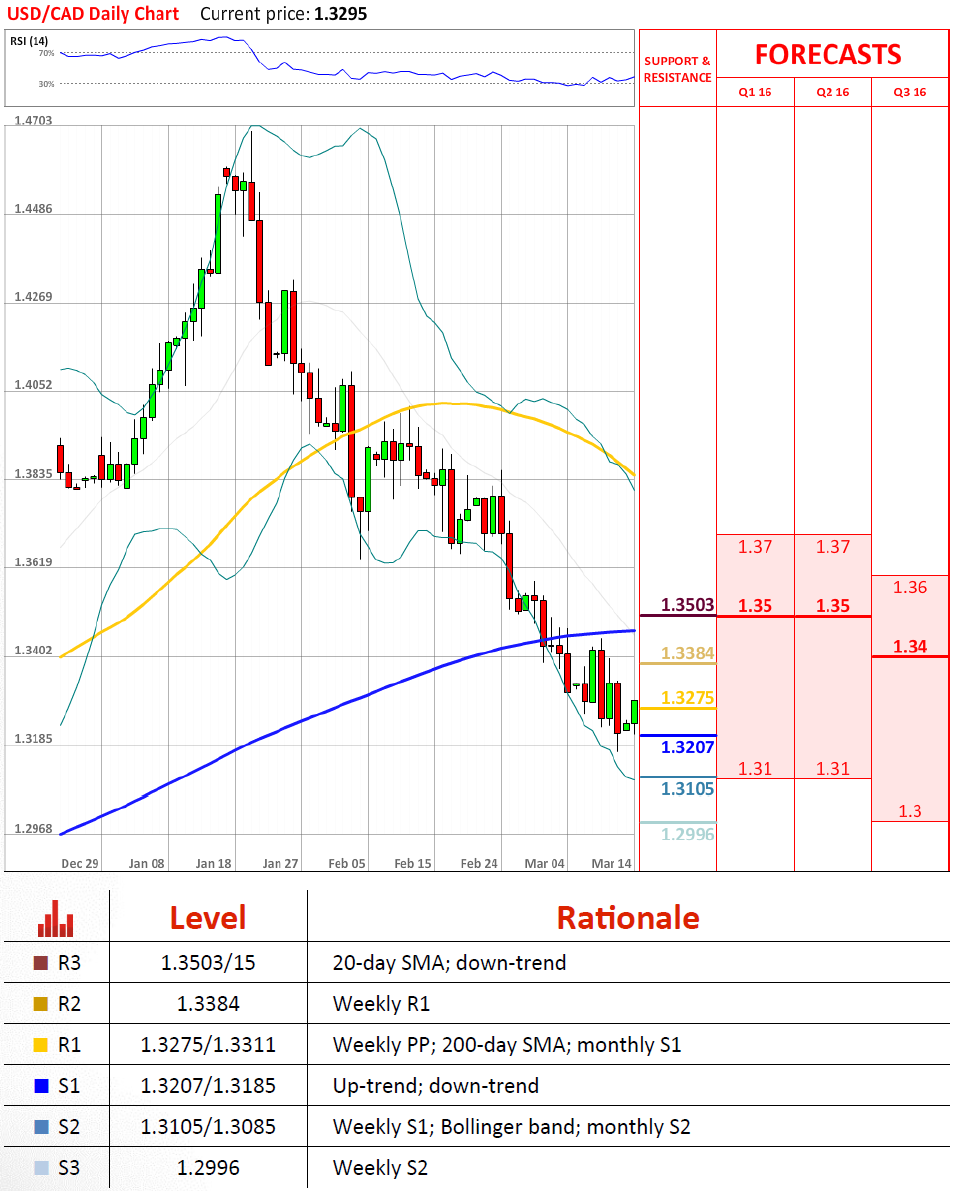Click the S1 blue color swatch

tap(41, 1086)
